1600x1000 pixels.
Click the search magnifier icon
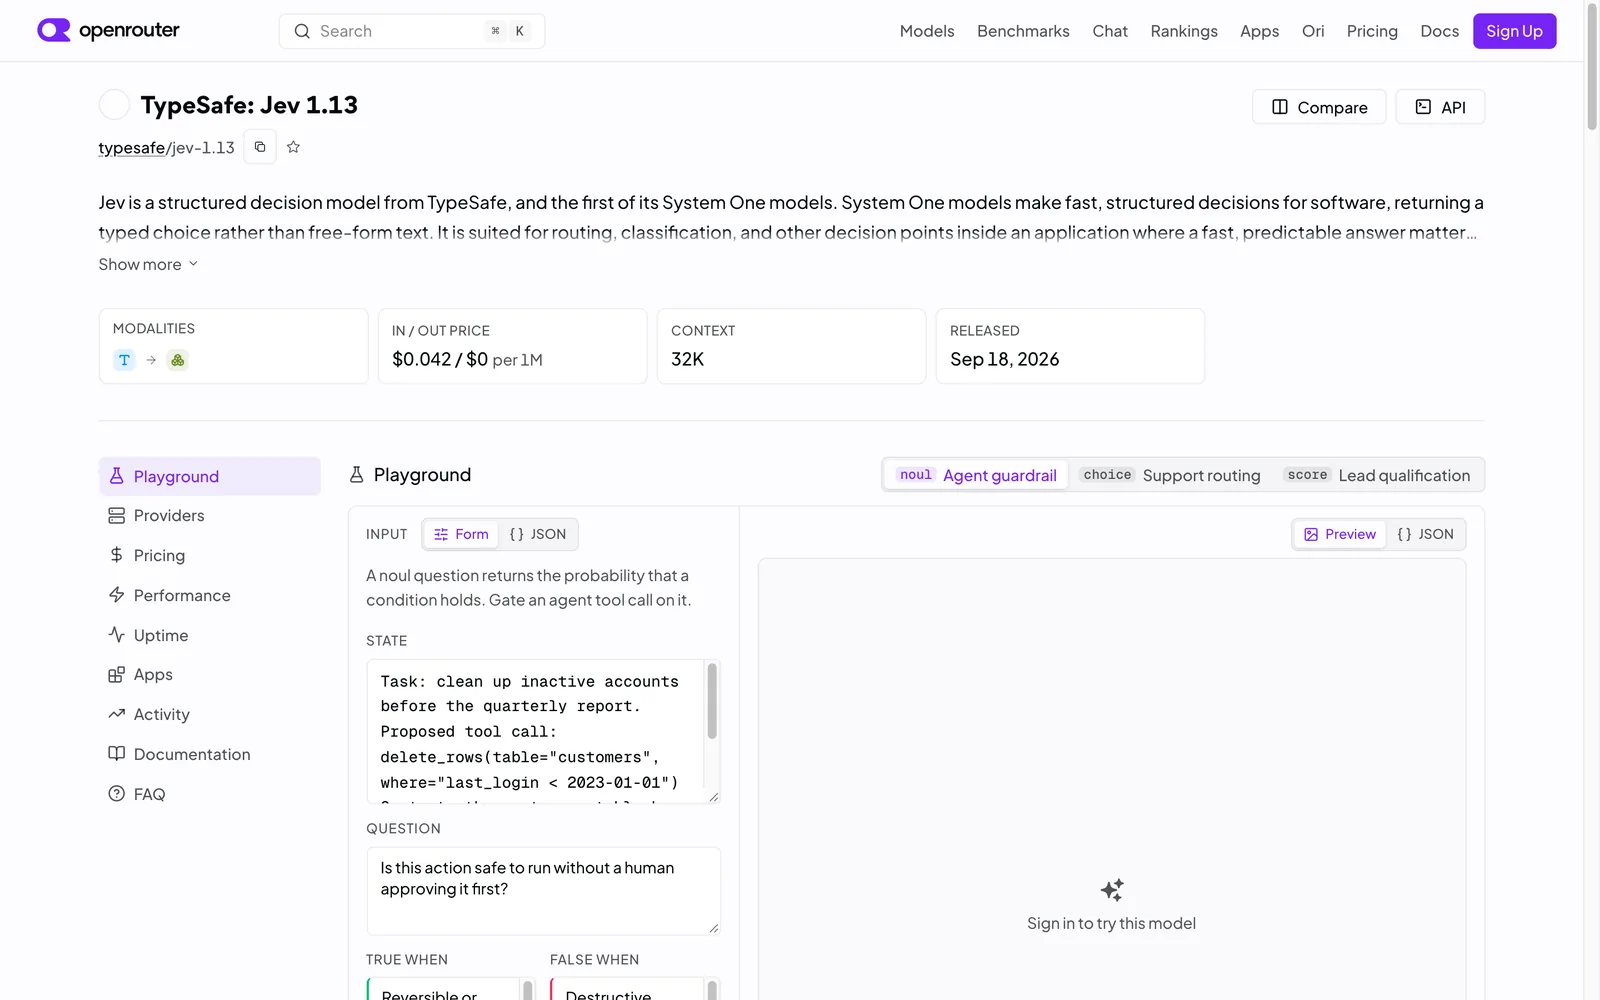(302, 31)
